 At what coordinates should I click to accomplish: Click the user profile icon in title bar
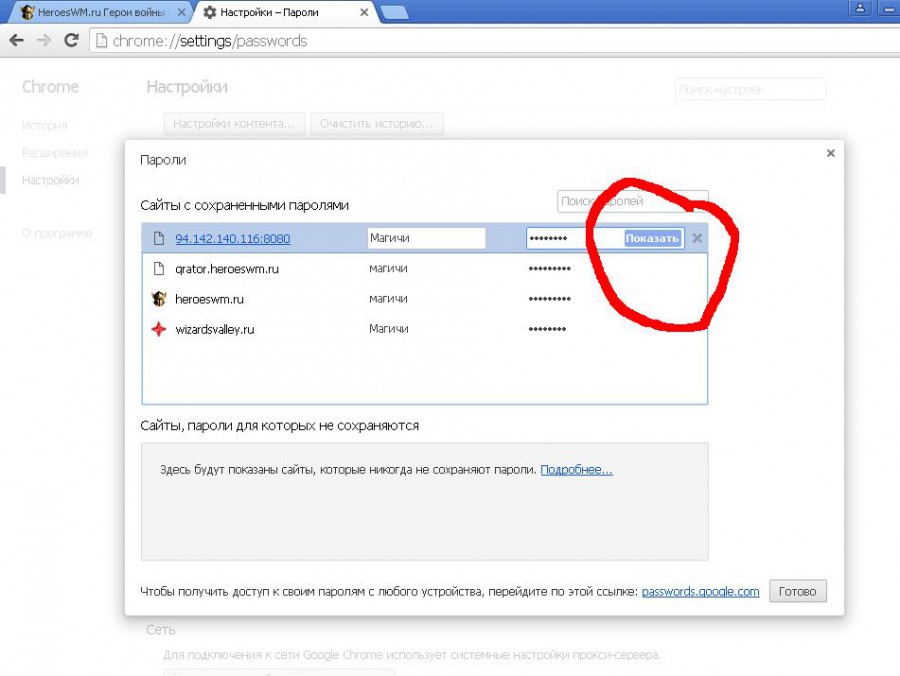click(860, 8)
